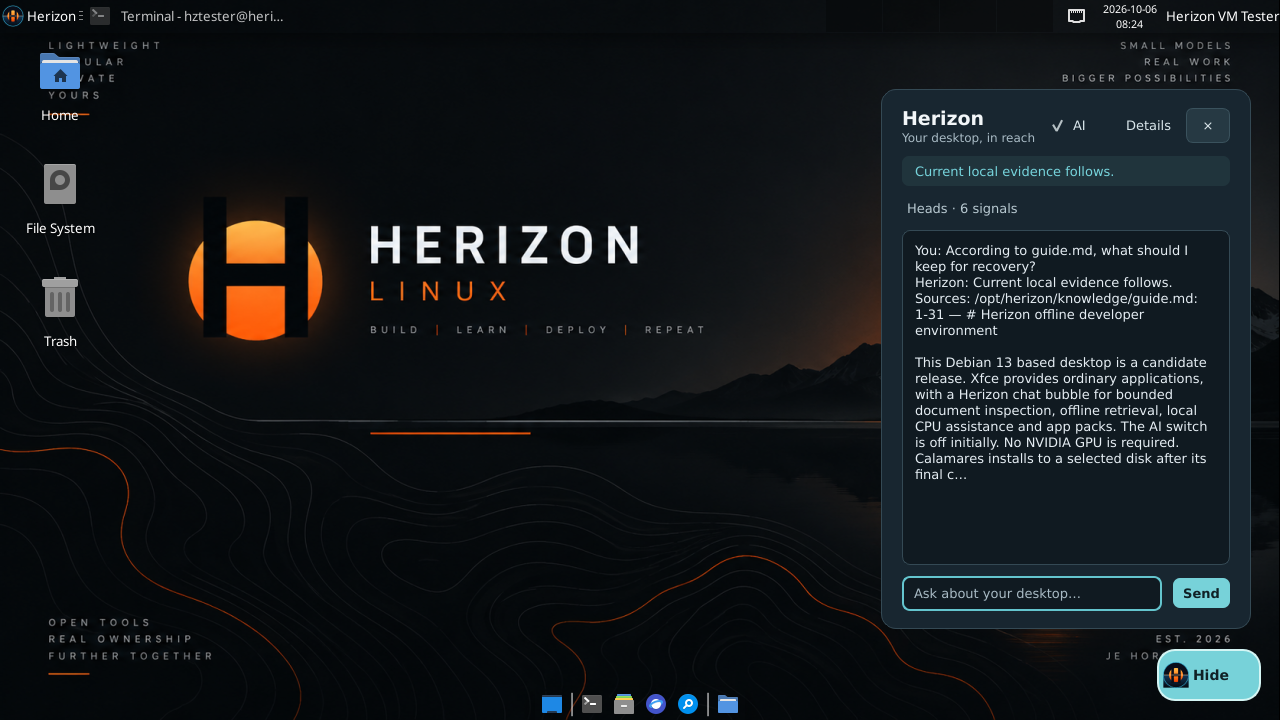Viewport: 1280px width, 720px height.
Task: Click the "Ask about your desktop…" input field
Action: pyautogui.click(x=1032, y=593)
